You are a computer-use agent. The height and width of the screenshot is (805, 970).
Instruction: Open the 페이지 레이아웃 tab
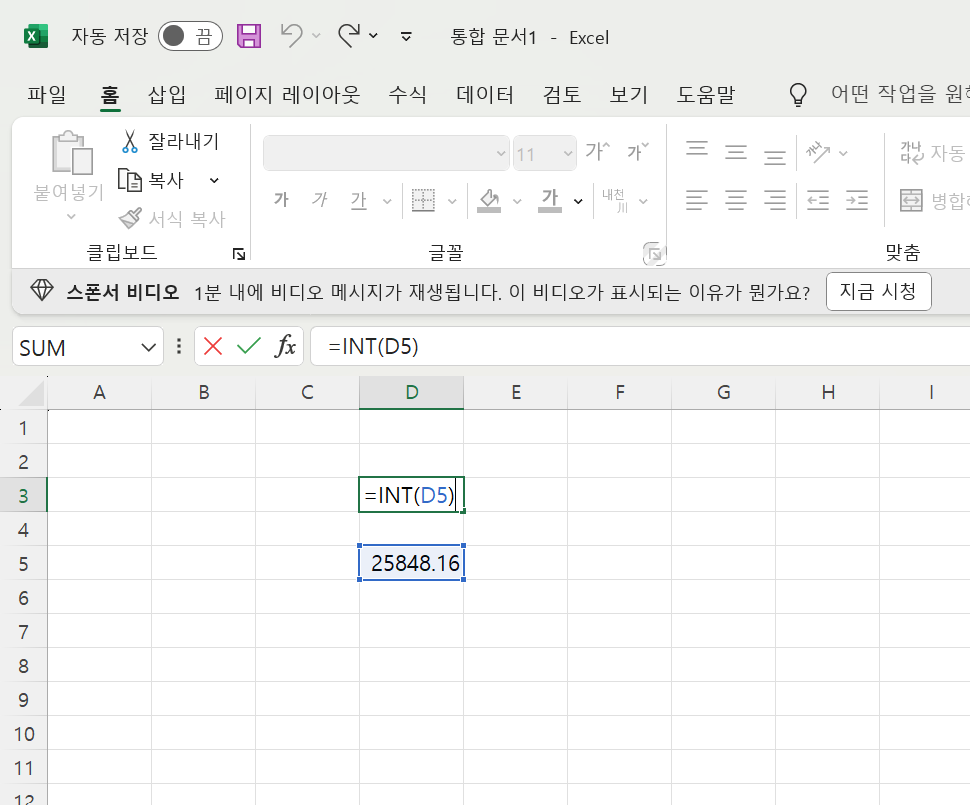click(287, 94)
